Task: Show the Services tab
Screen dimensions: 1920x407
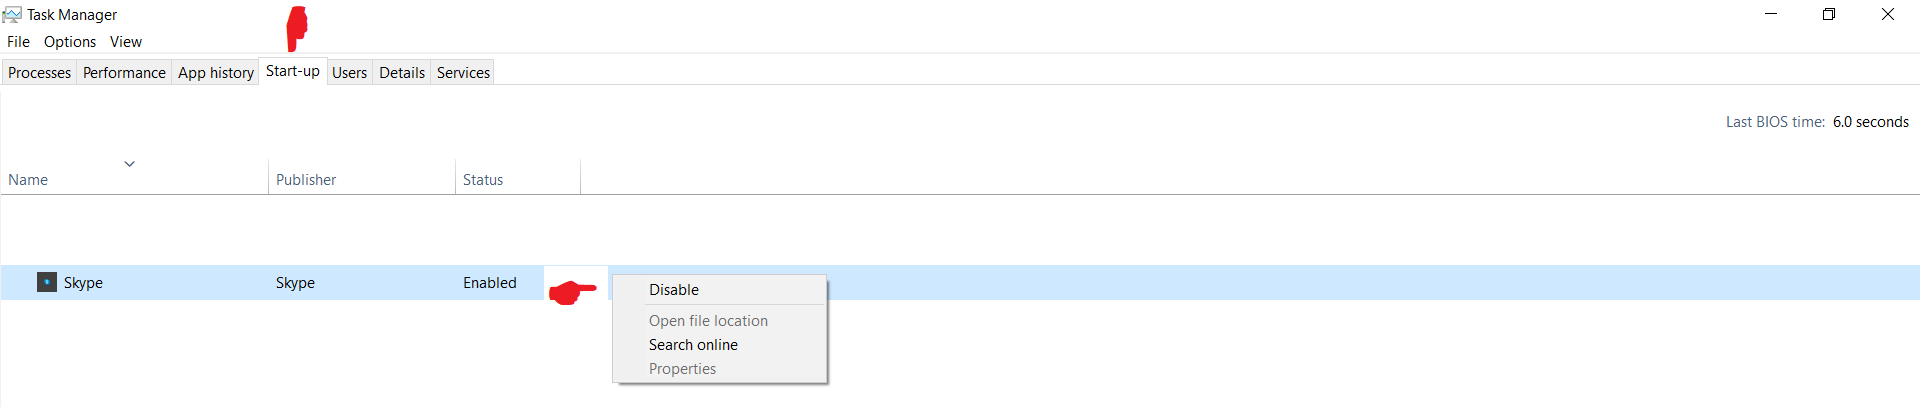Action: pos(463,72)
